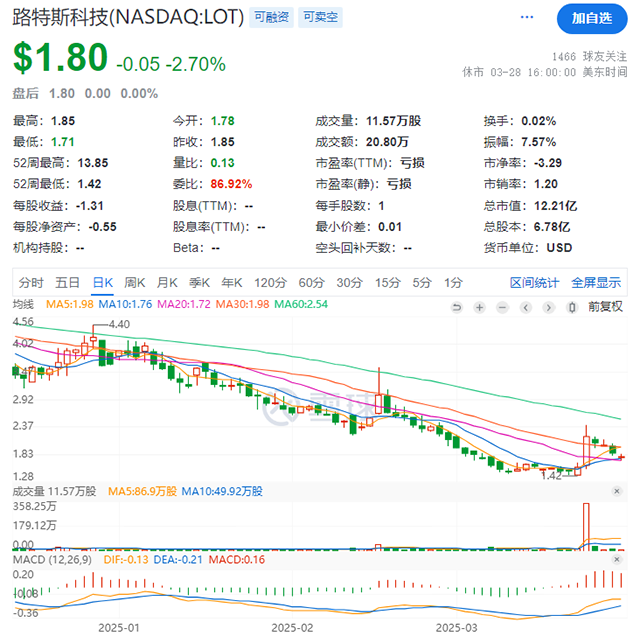Click the current price $1.80
The height and width of the screenshot is (636, 640).
click(60, 58)
